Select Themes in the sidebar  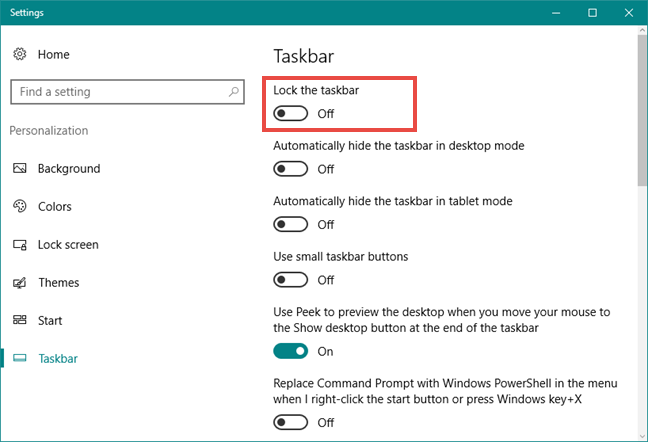coord(59,283)
